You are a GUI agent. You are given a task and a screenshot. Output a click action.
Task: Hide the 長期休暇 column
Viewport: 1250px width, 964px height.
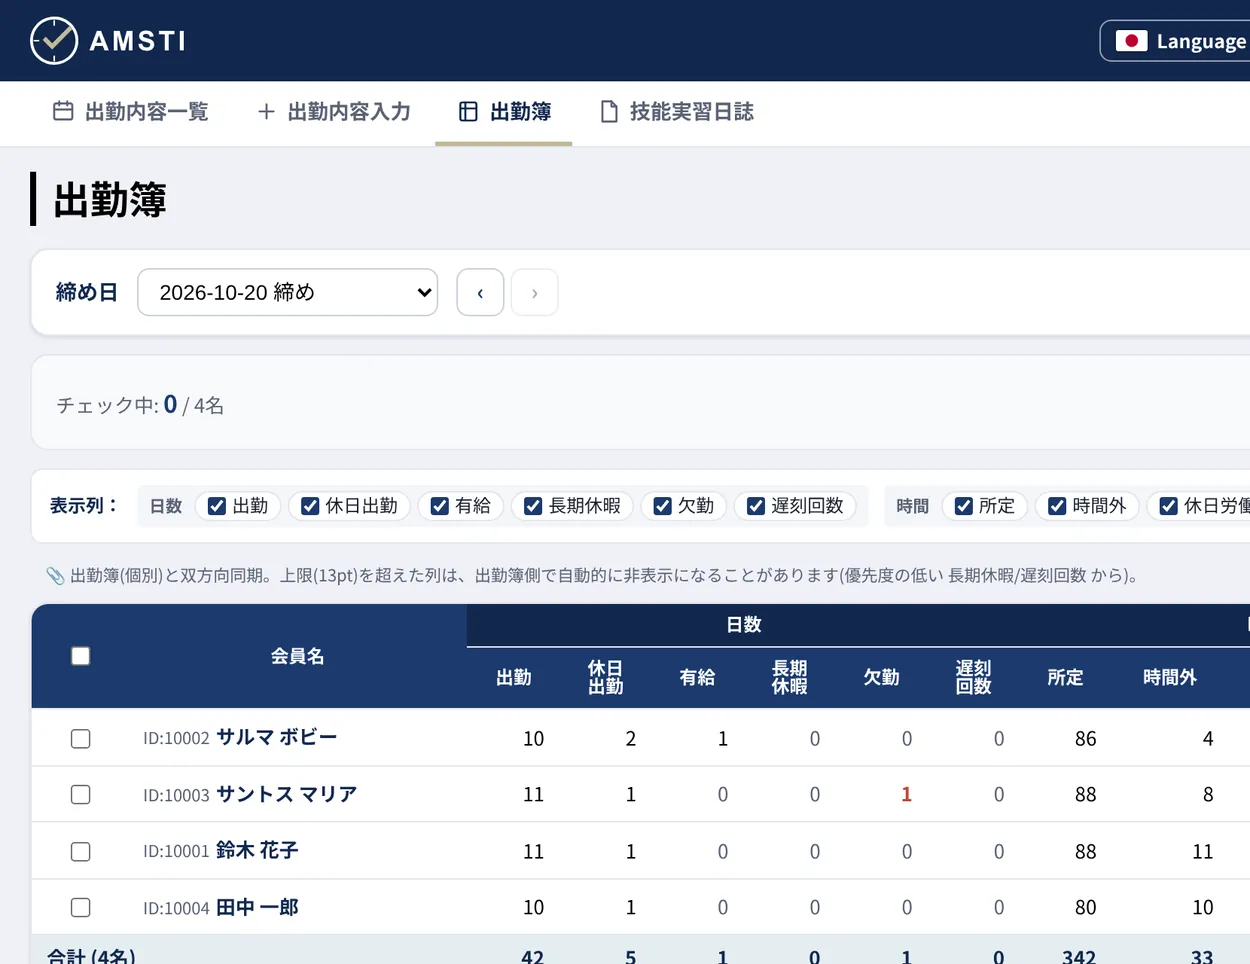pyautogui.click(x=533, y=506)
